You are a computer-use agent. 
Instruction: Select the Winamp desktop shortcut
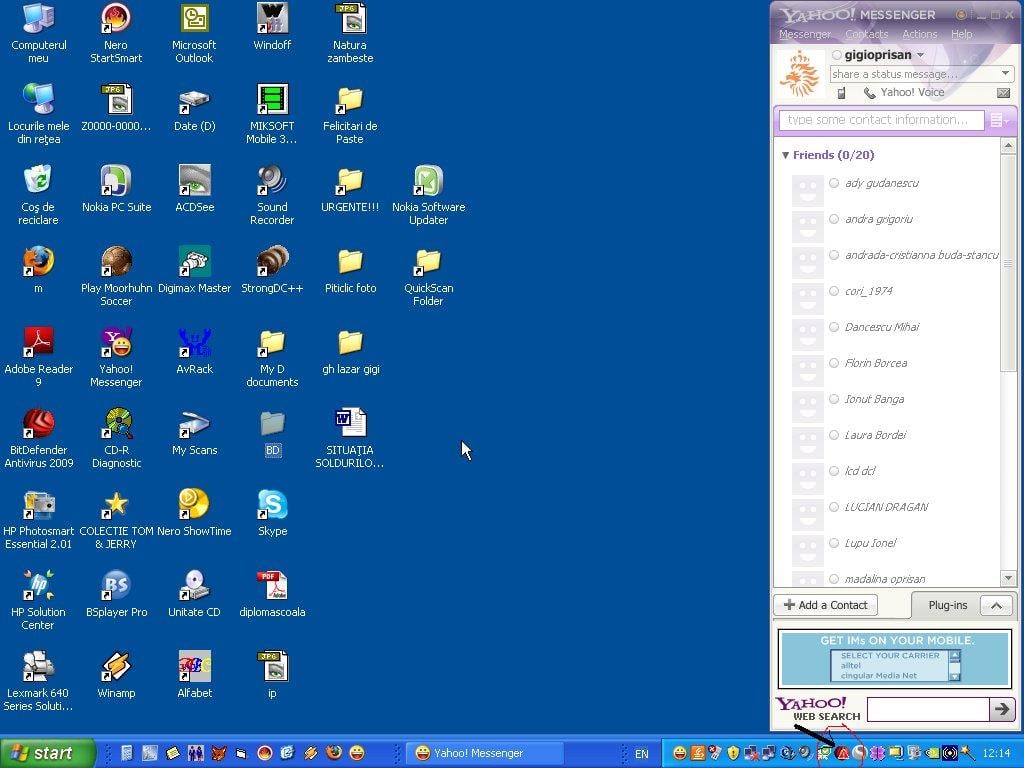[x=116, y=674]
